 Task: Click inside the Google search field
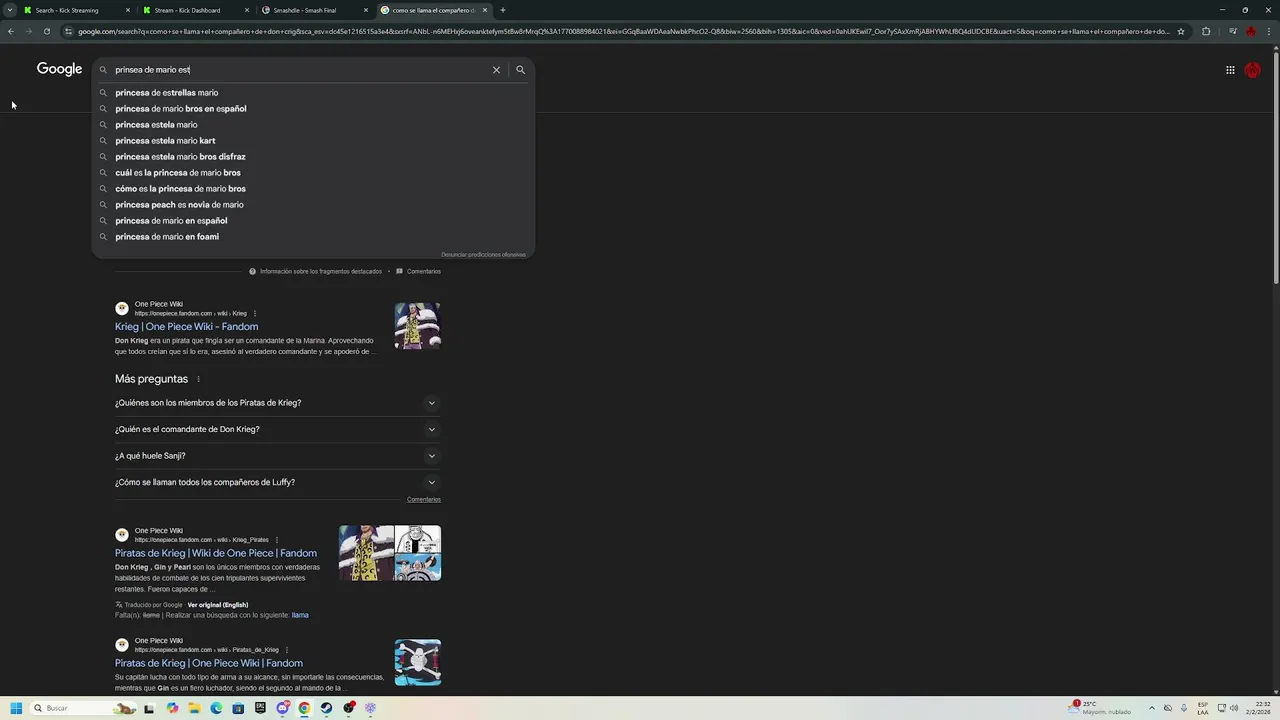click(x=300, y=70)
